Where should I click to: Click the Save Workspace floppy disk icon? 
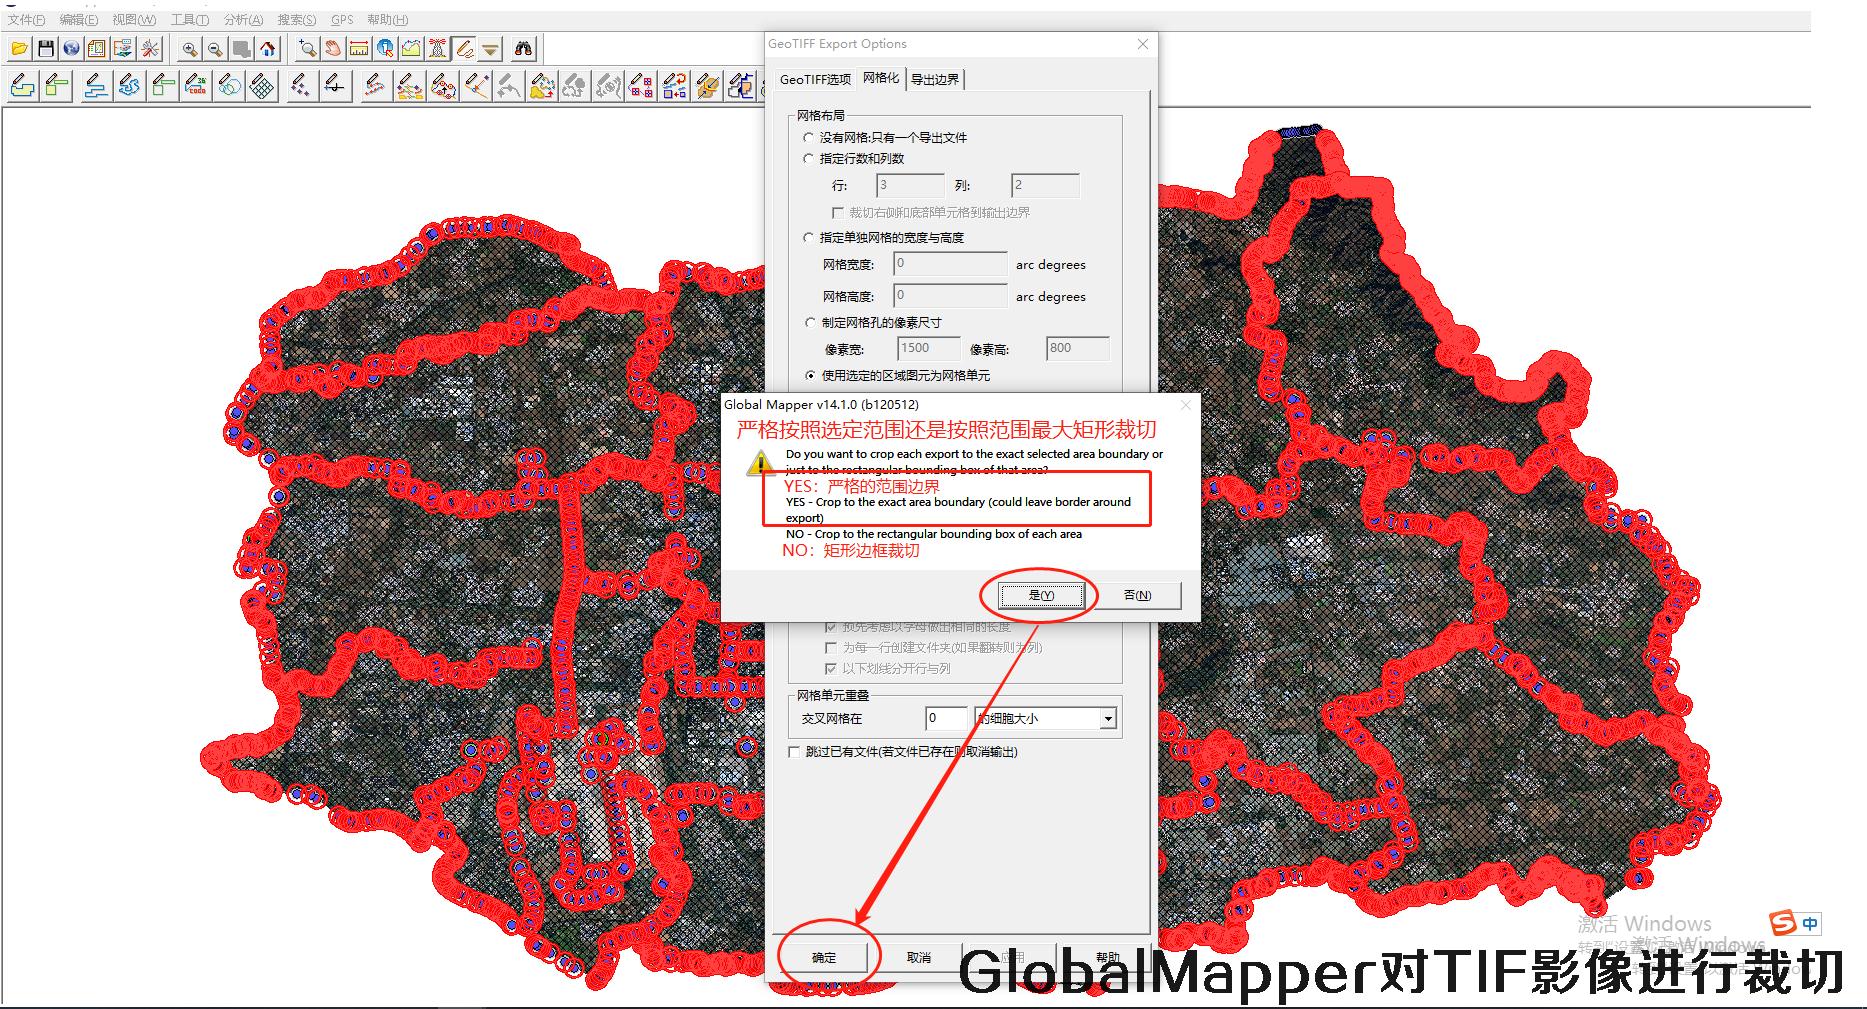click(45, 48)
